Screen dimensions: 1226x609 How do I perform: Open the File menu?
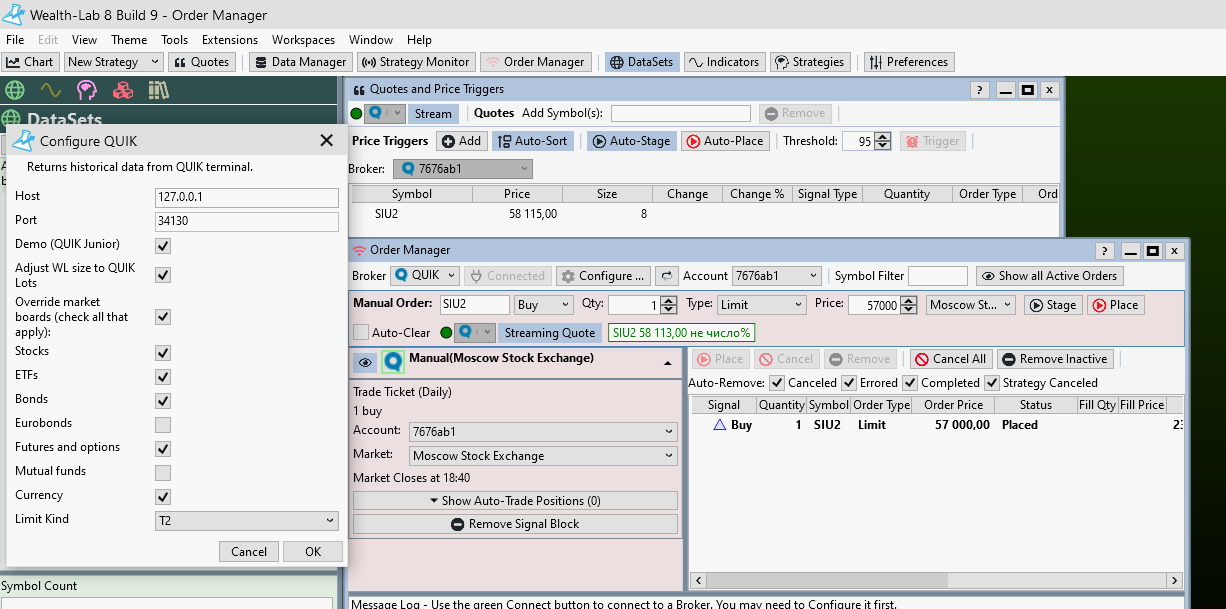click(x=15, y=40)
